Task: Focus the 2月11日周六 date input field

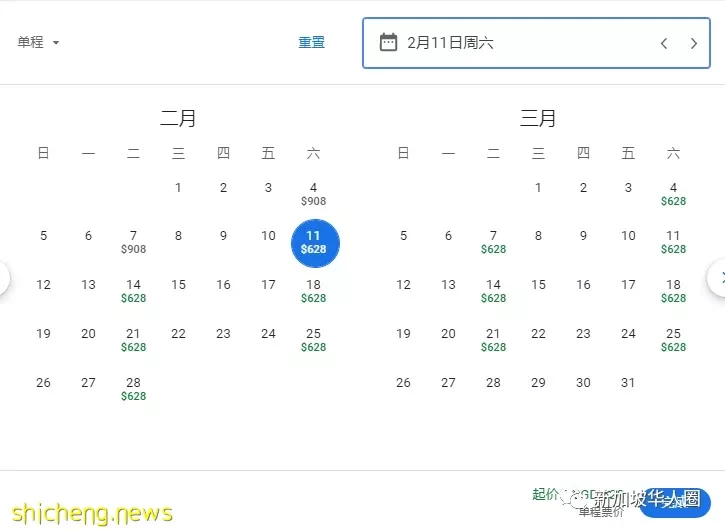Action: click(536, 43)
